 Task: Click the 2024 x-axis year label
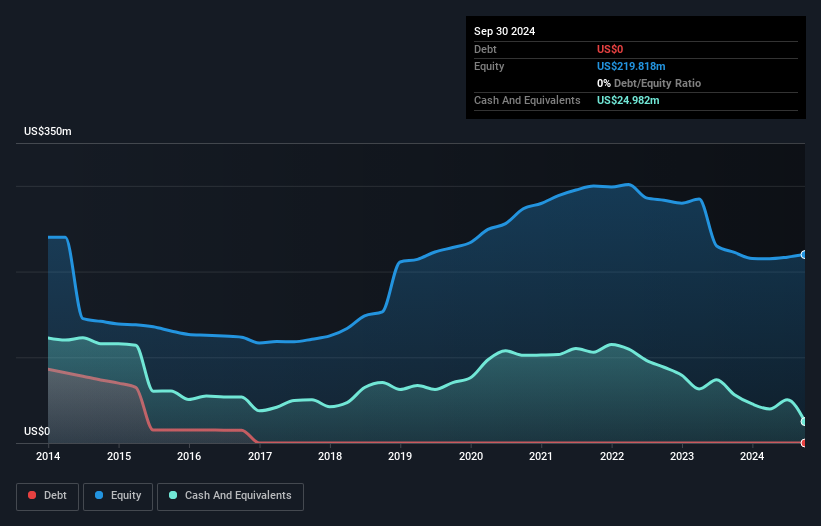(752, 457)
